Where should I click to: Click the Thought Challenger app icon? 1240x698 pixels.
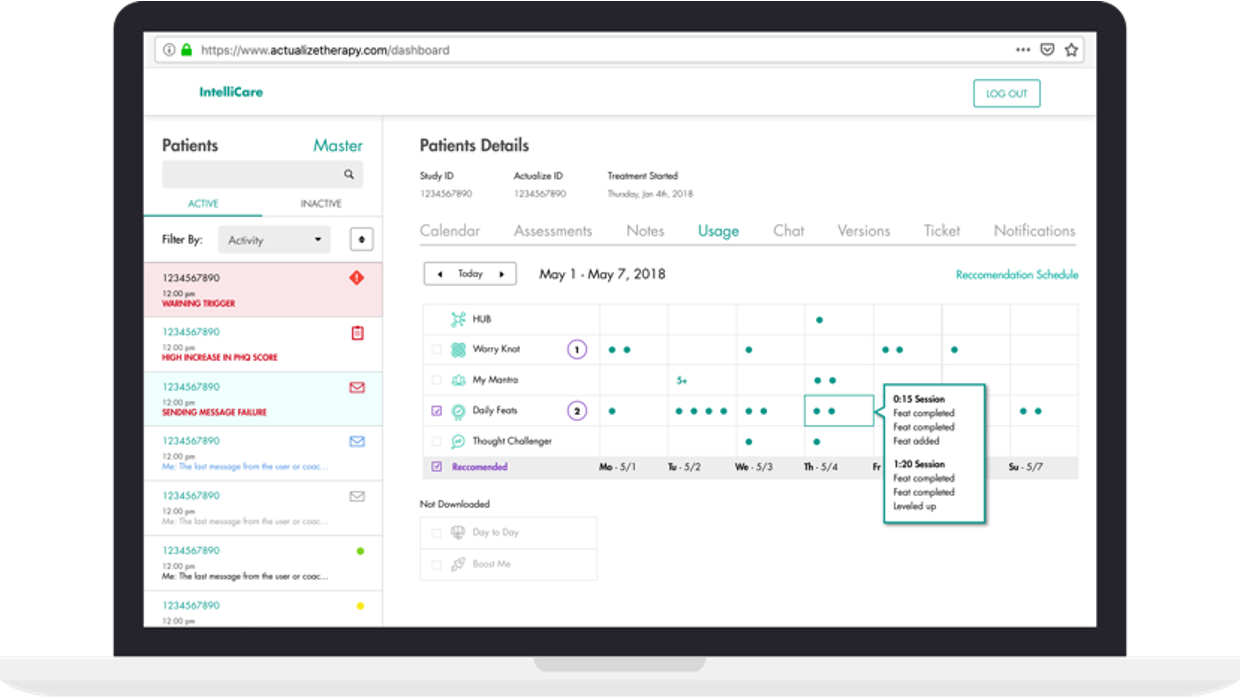(x=458, y=441)
